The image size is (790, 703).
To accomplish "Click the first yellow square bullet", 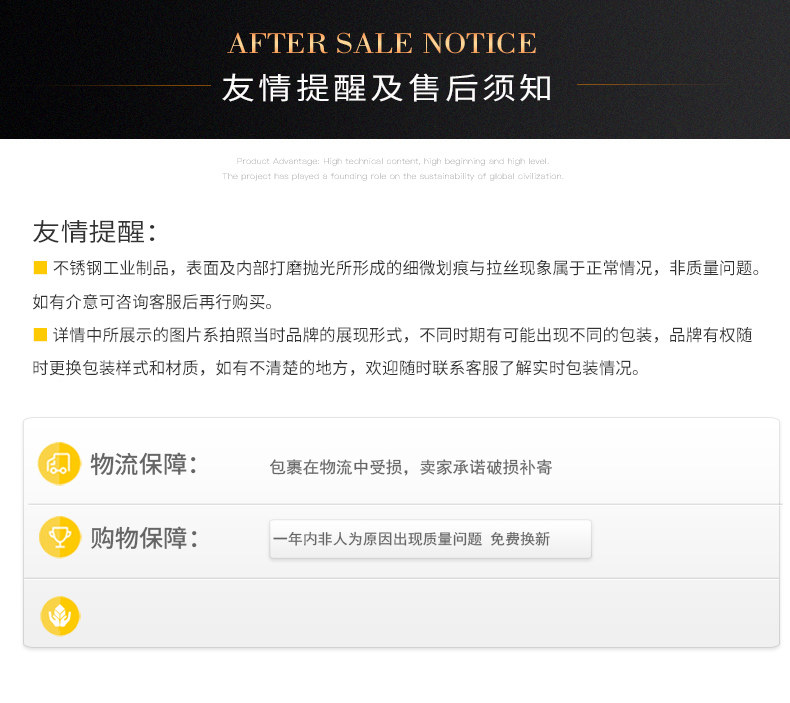I will click(x=40, y=267).
